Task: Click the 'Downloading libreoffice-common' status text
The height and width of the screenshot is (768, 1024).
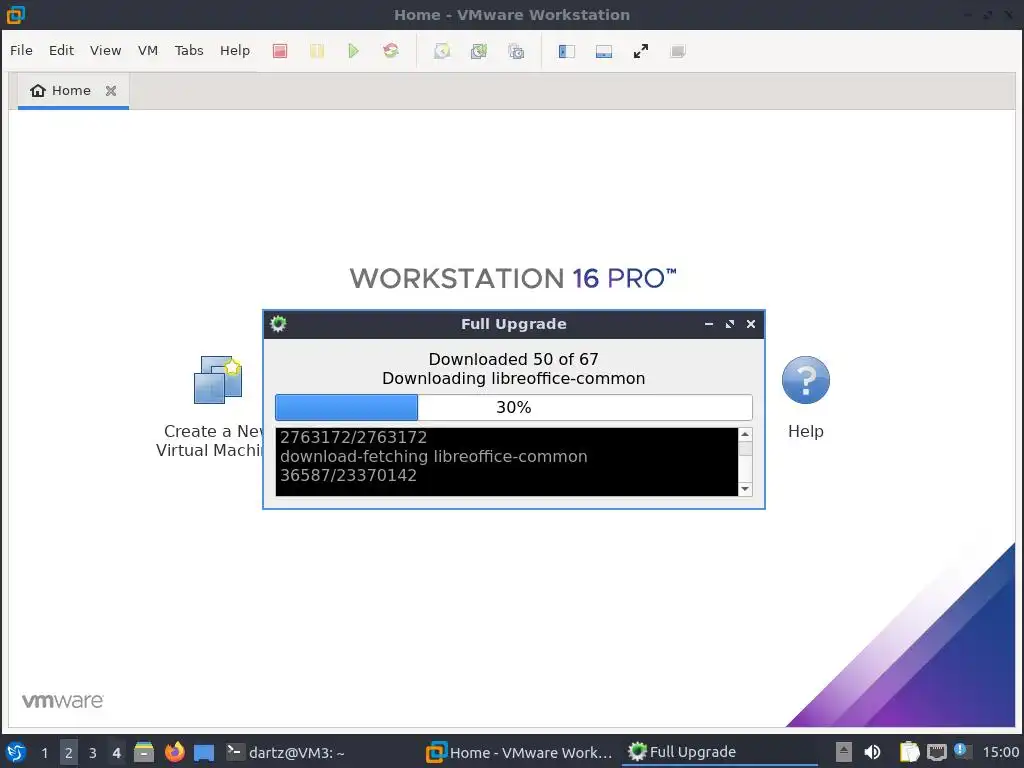Action: point(513,379)
